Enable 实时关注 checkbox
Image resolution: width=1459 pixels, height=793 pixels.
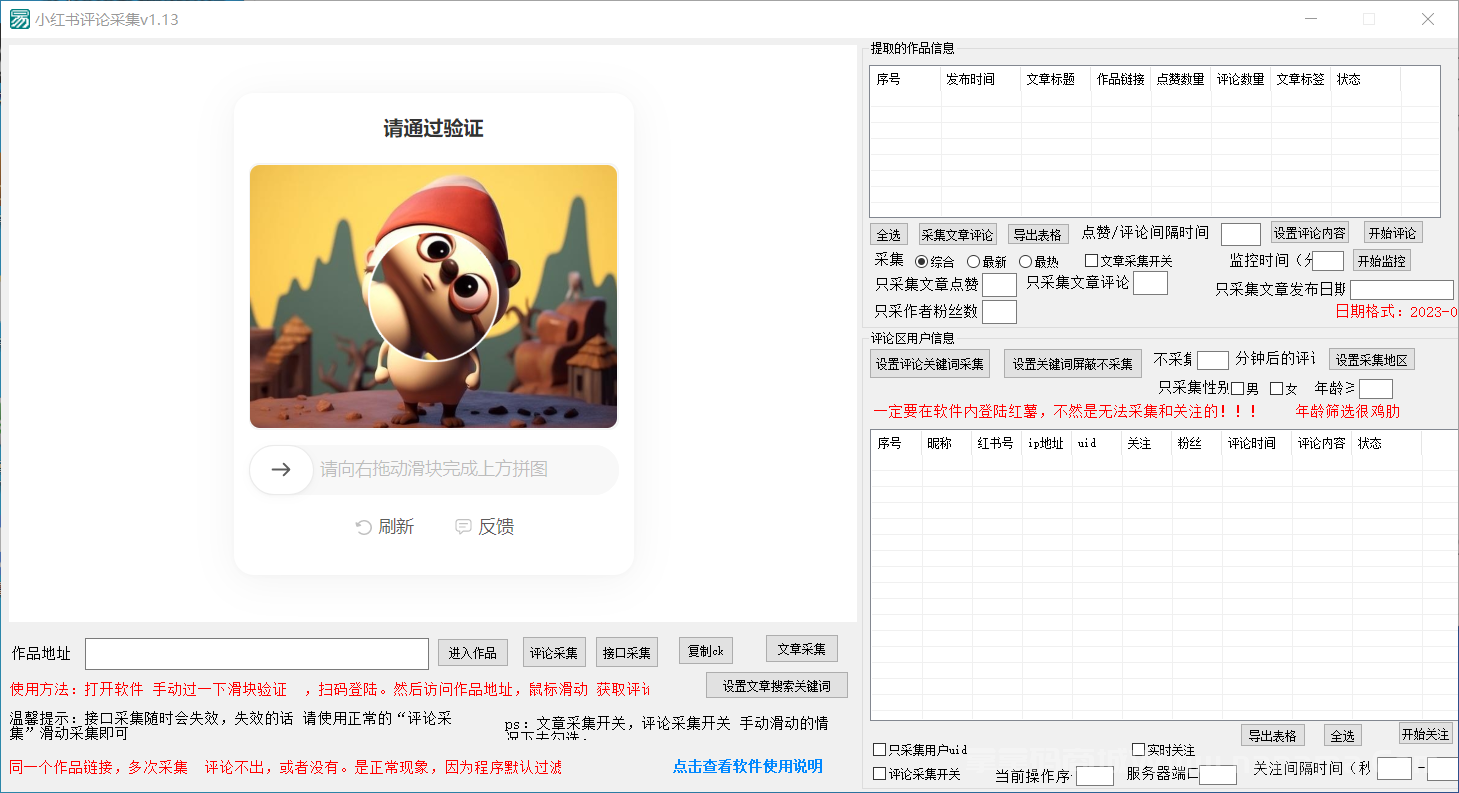pos(1137,748)
